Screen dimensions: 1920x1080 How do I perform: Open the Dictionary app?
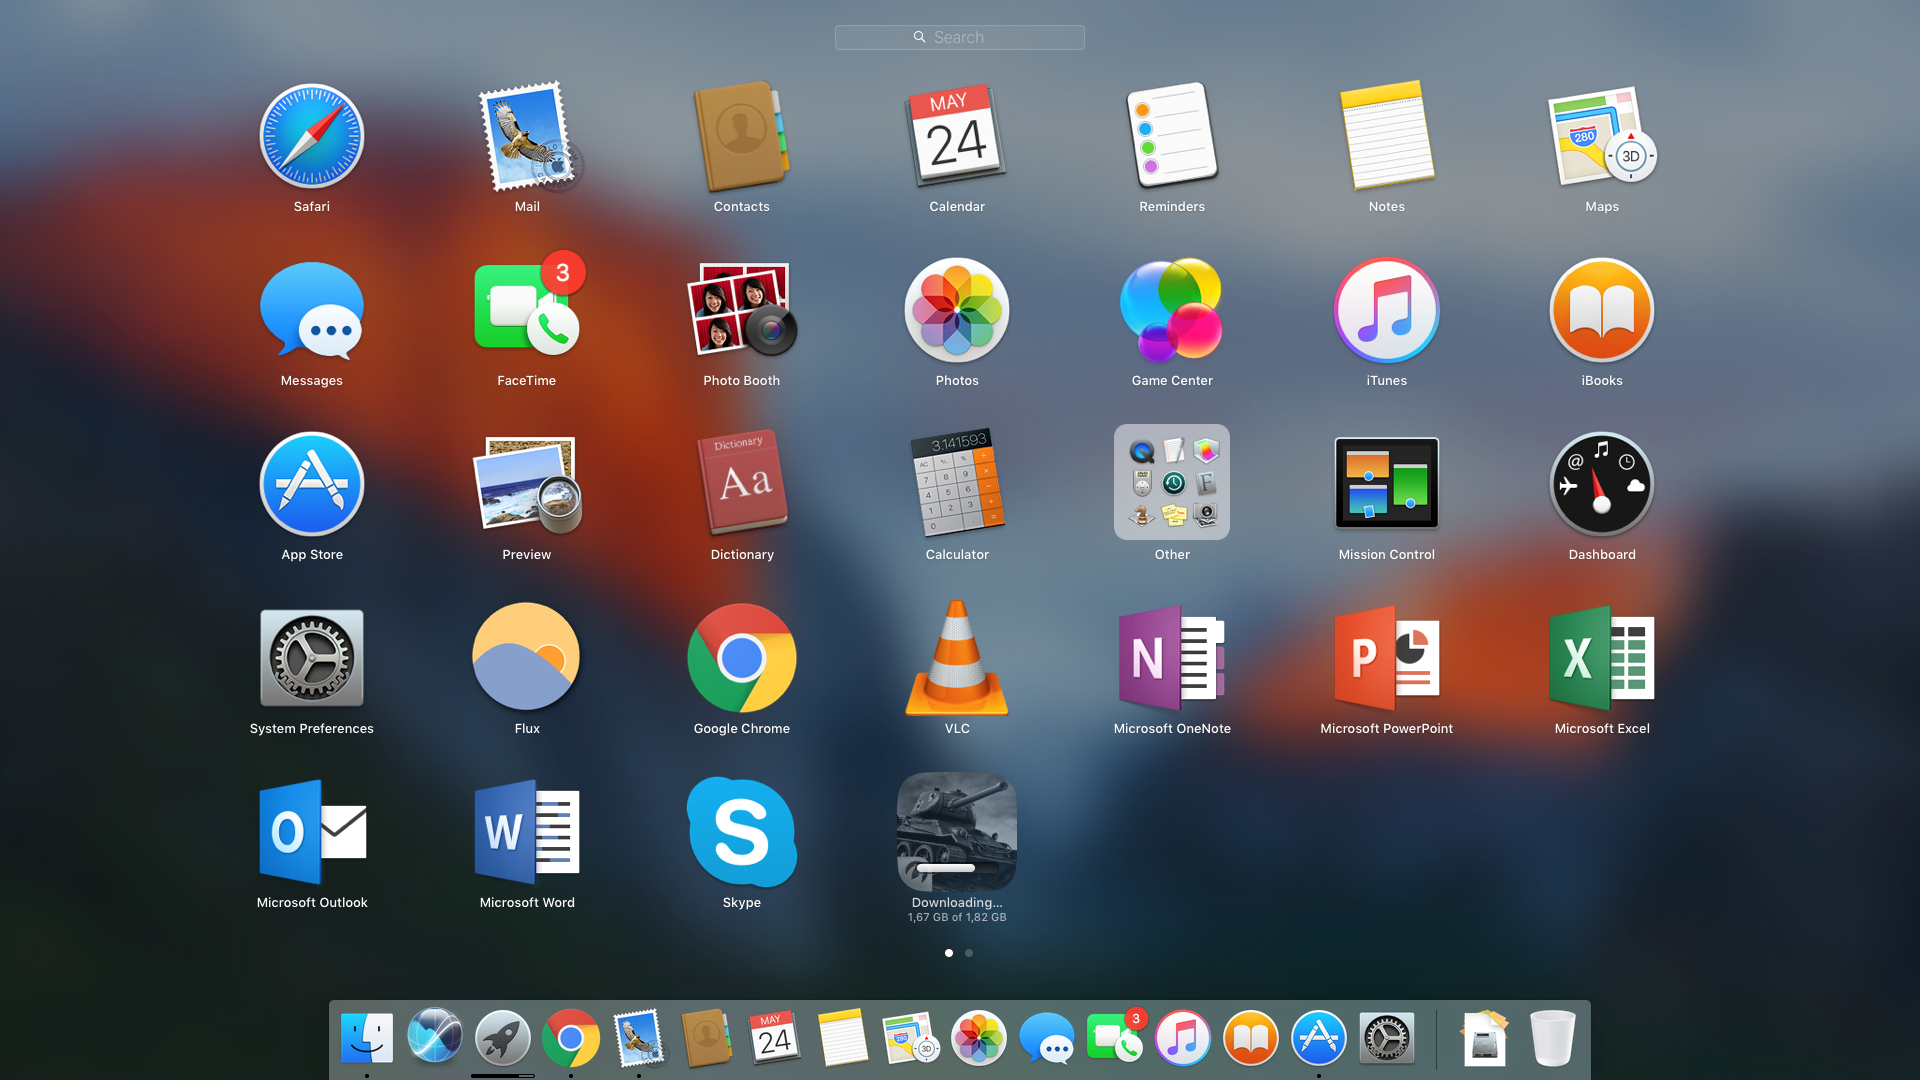pyautogui.click(x=741, y=485)
